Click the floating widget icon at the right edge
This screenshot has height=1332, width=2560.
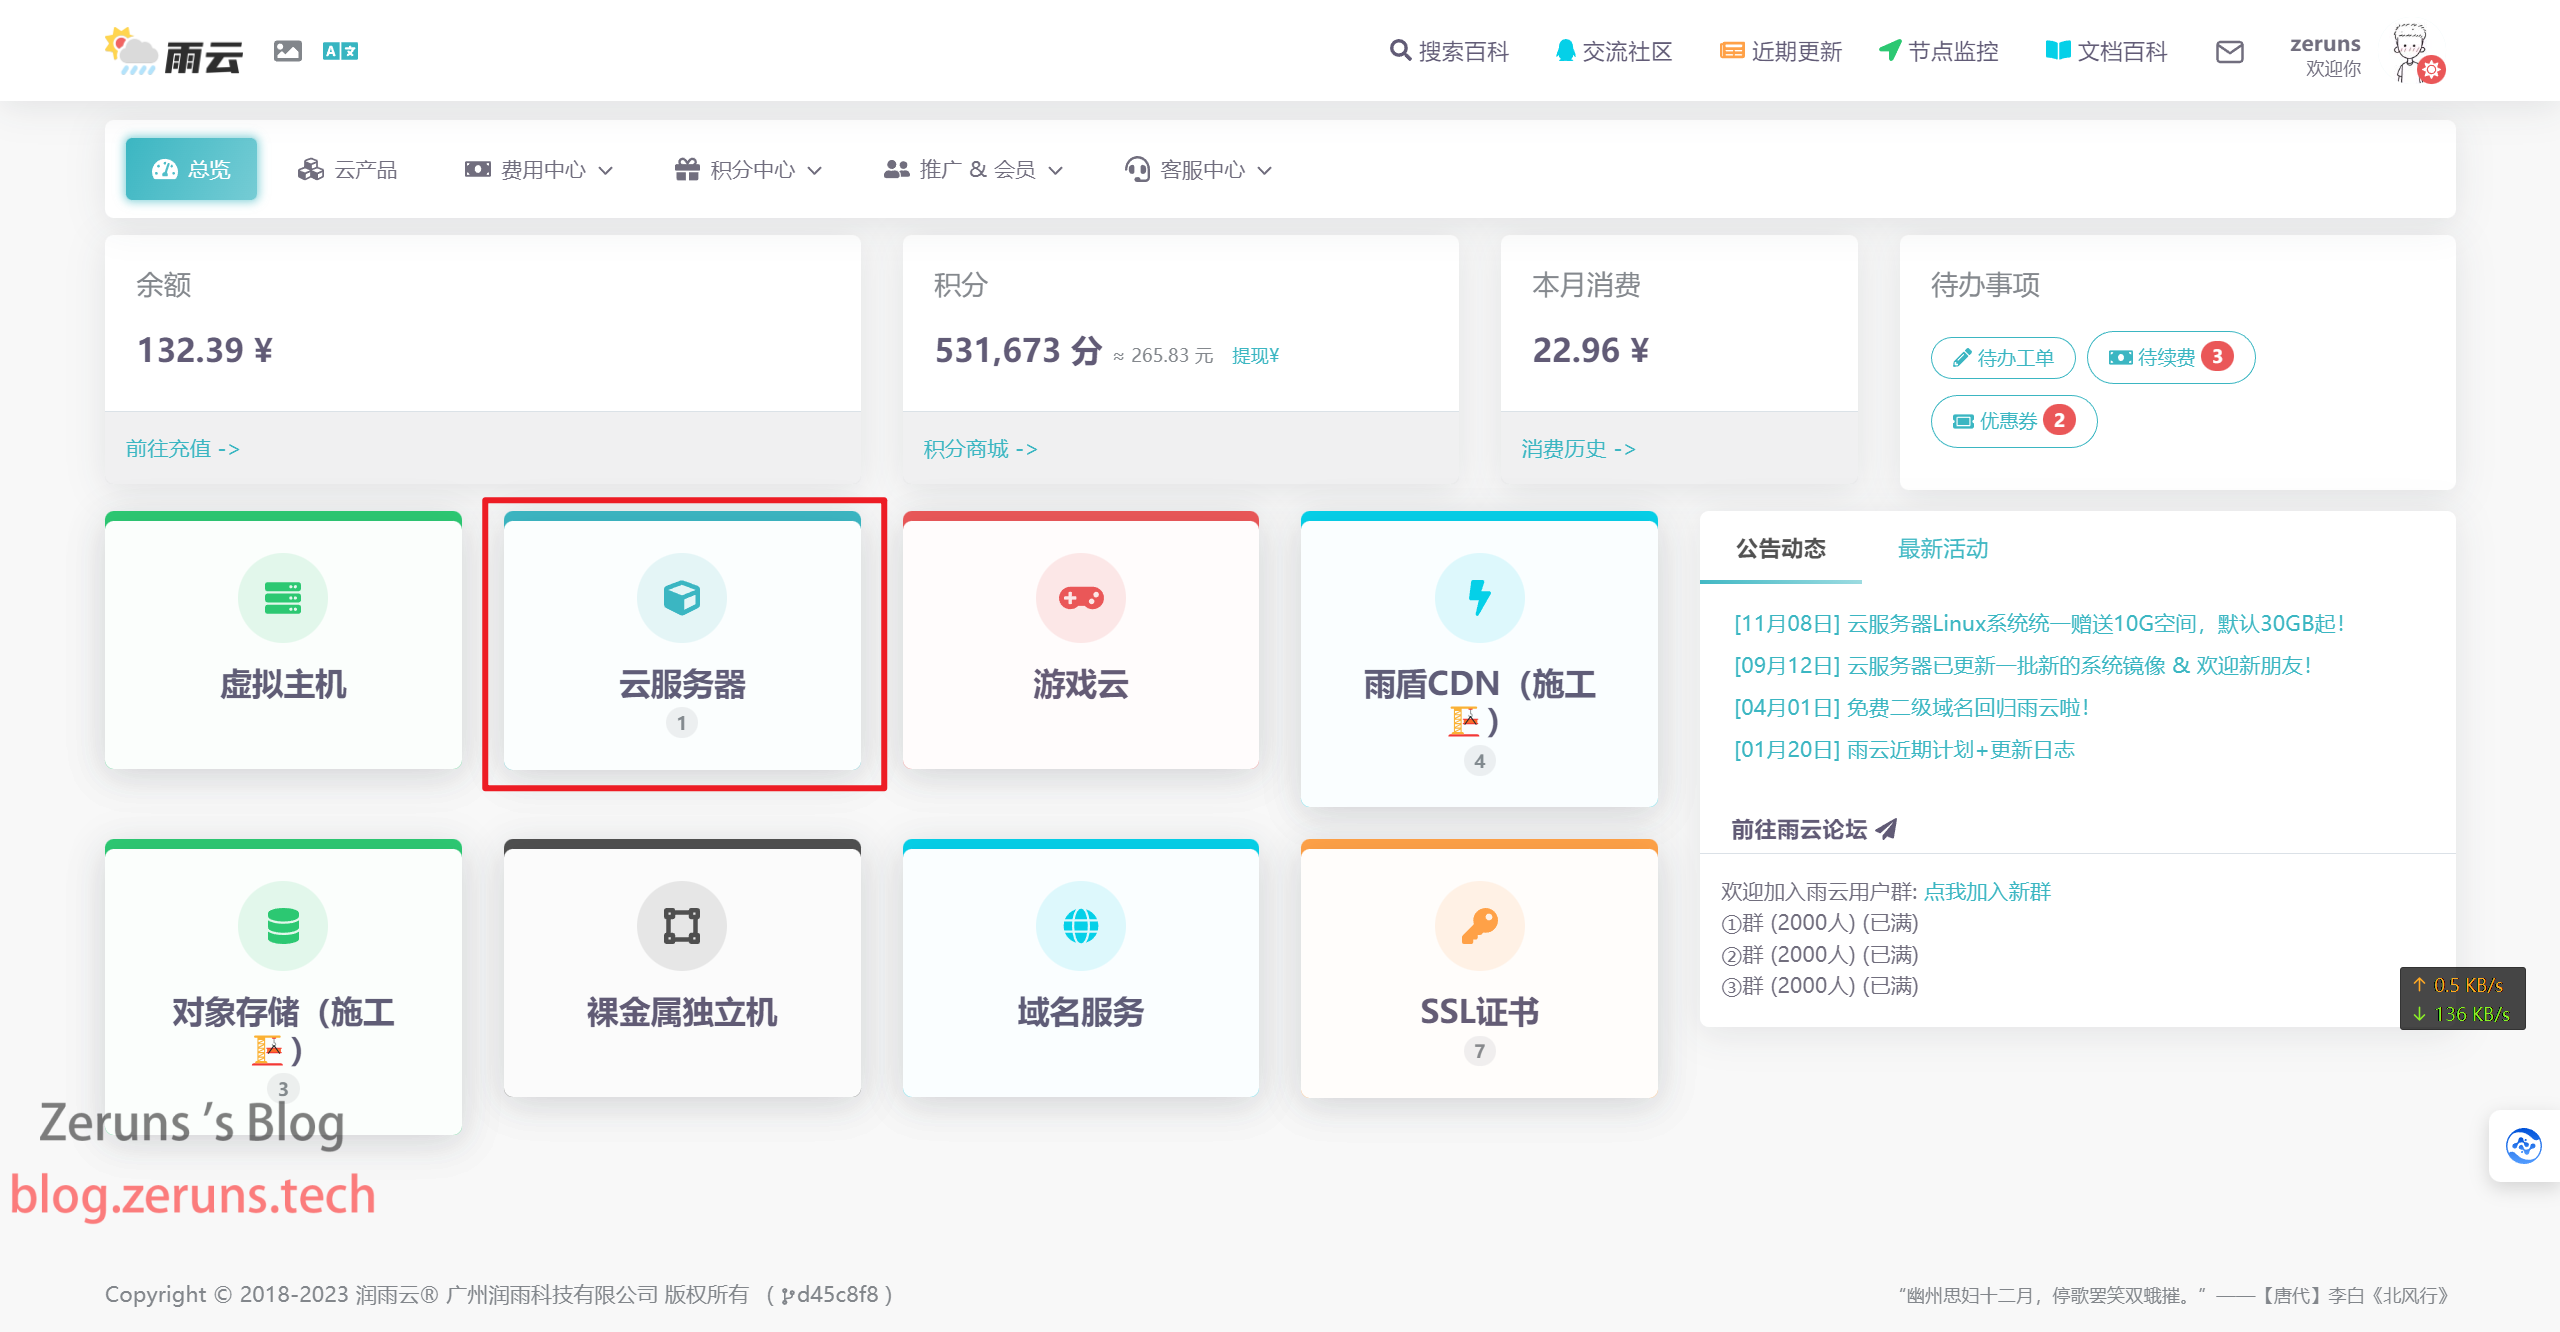[2523, 1146]
